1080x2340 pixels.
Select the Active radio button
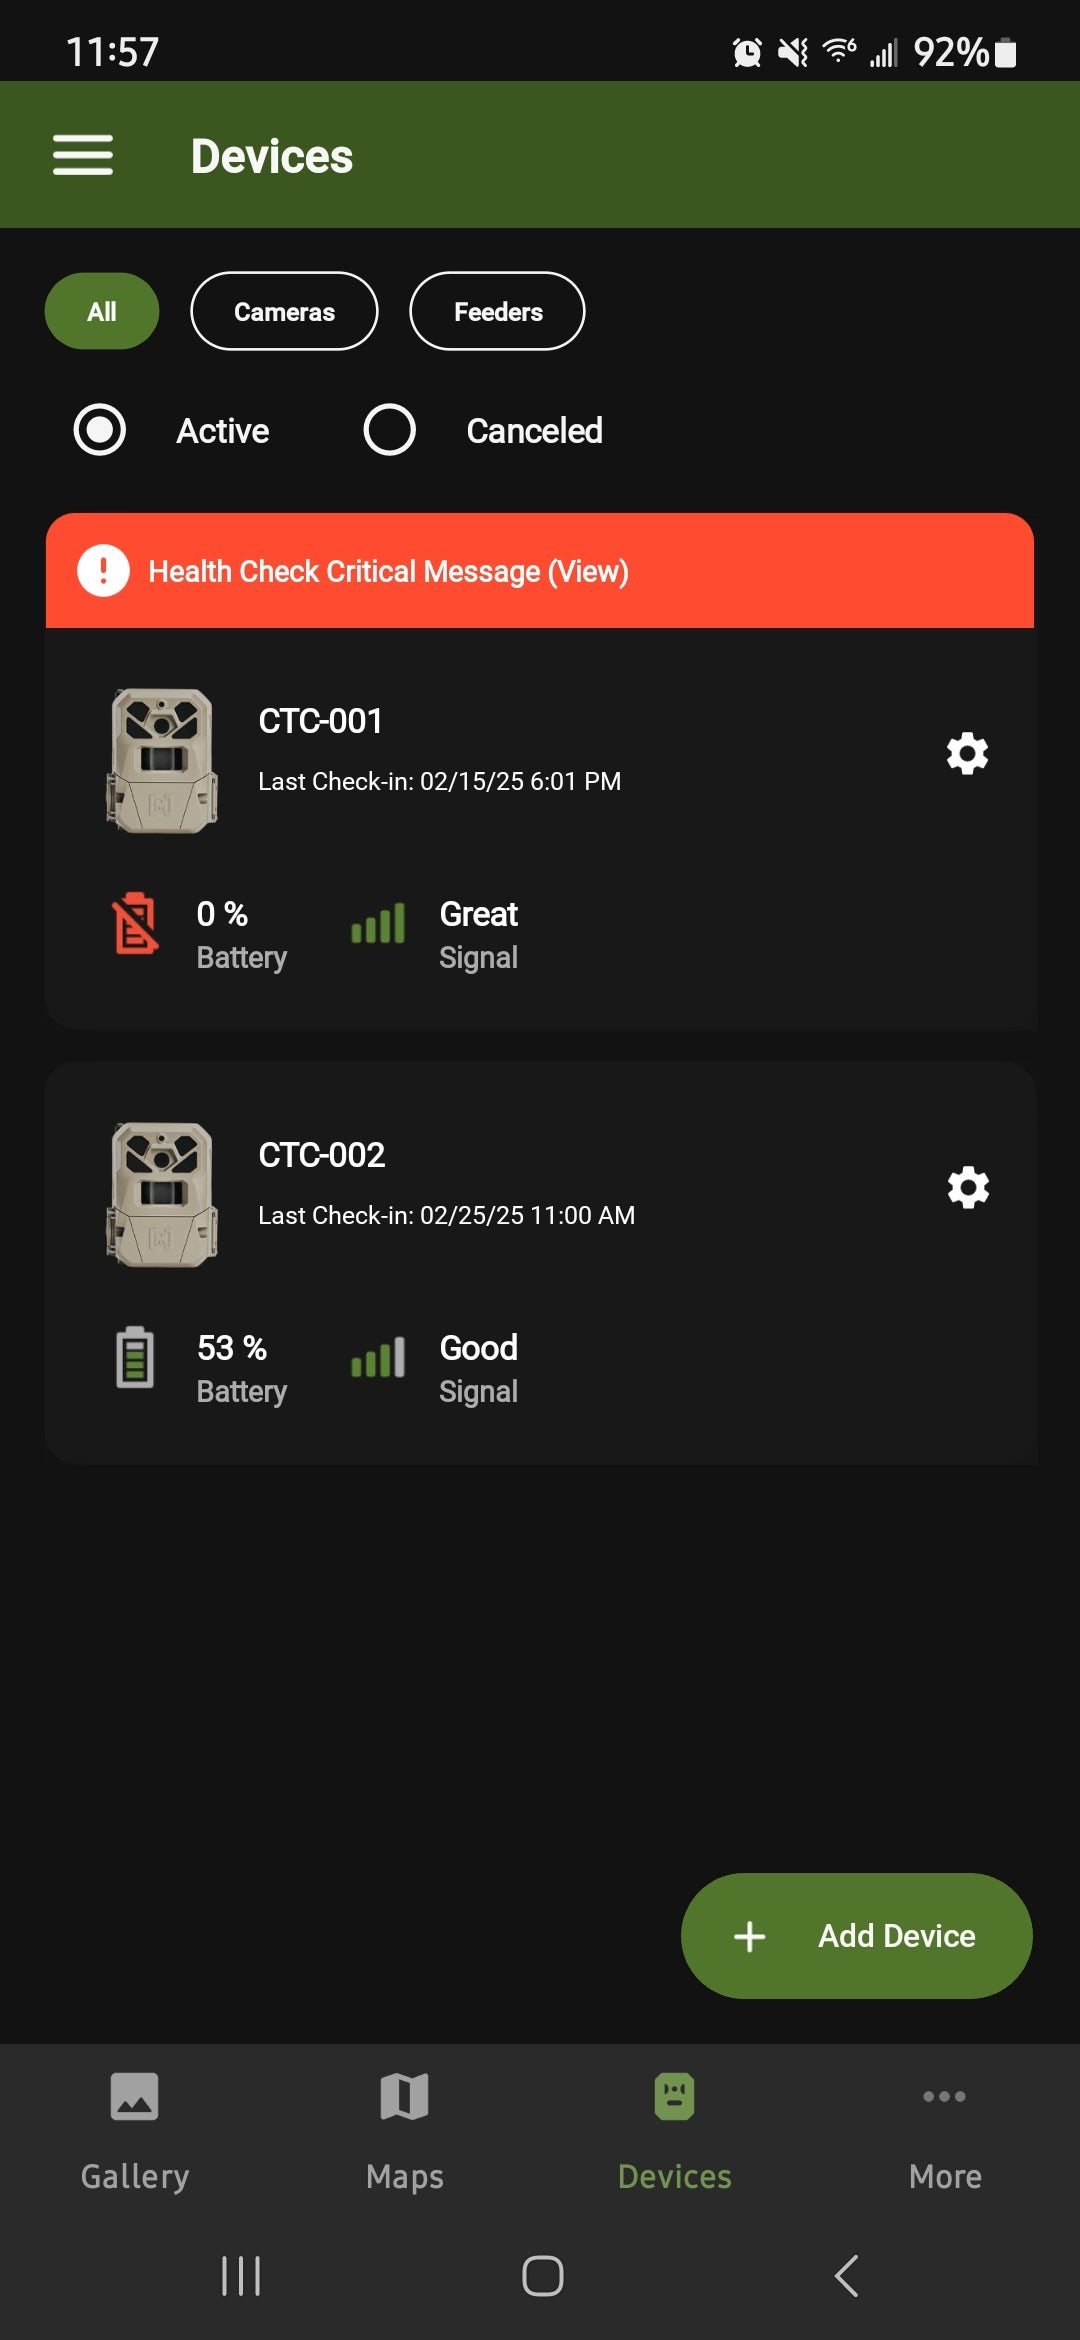[100, 430]
